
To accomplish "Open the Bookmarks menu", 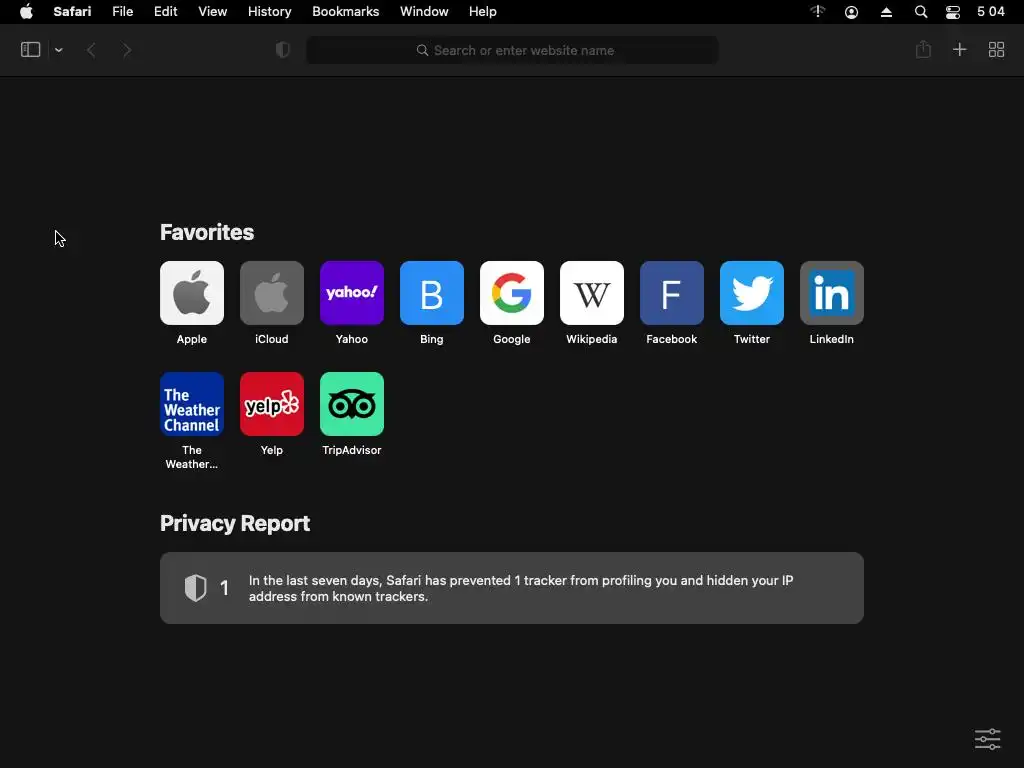I will [x=345, y=12].
